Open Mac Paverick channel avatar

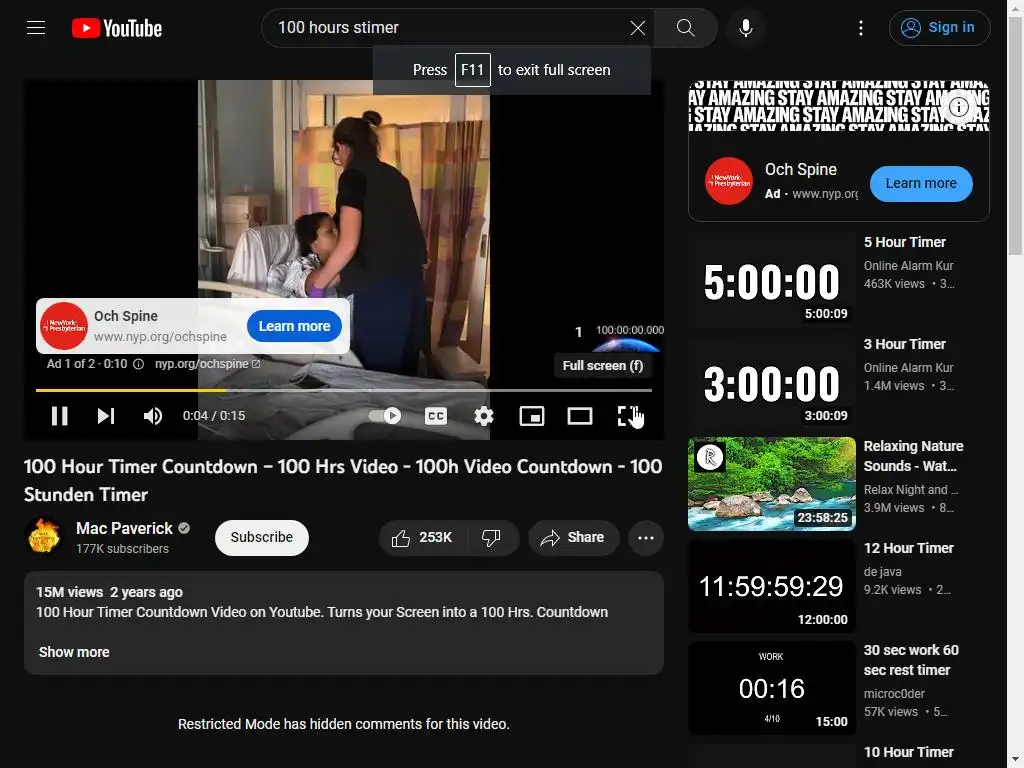click(44, 536)
